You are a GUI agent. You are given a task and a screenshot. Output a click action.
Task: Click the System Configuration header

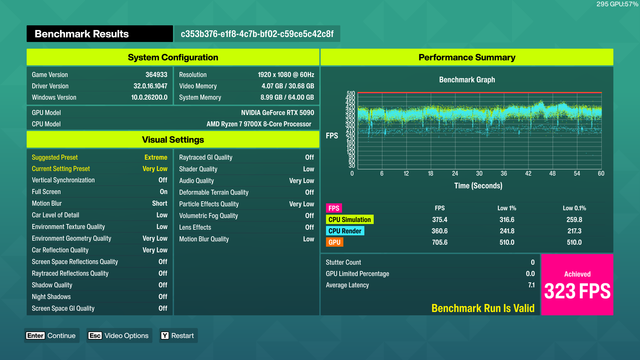pos(173,57)
